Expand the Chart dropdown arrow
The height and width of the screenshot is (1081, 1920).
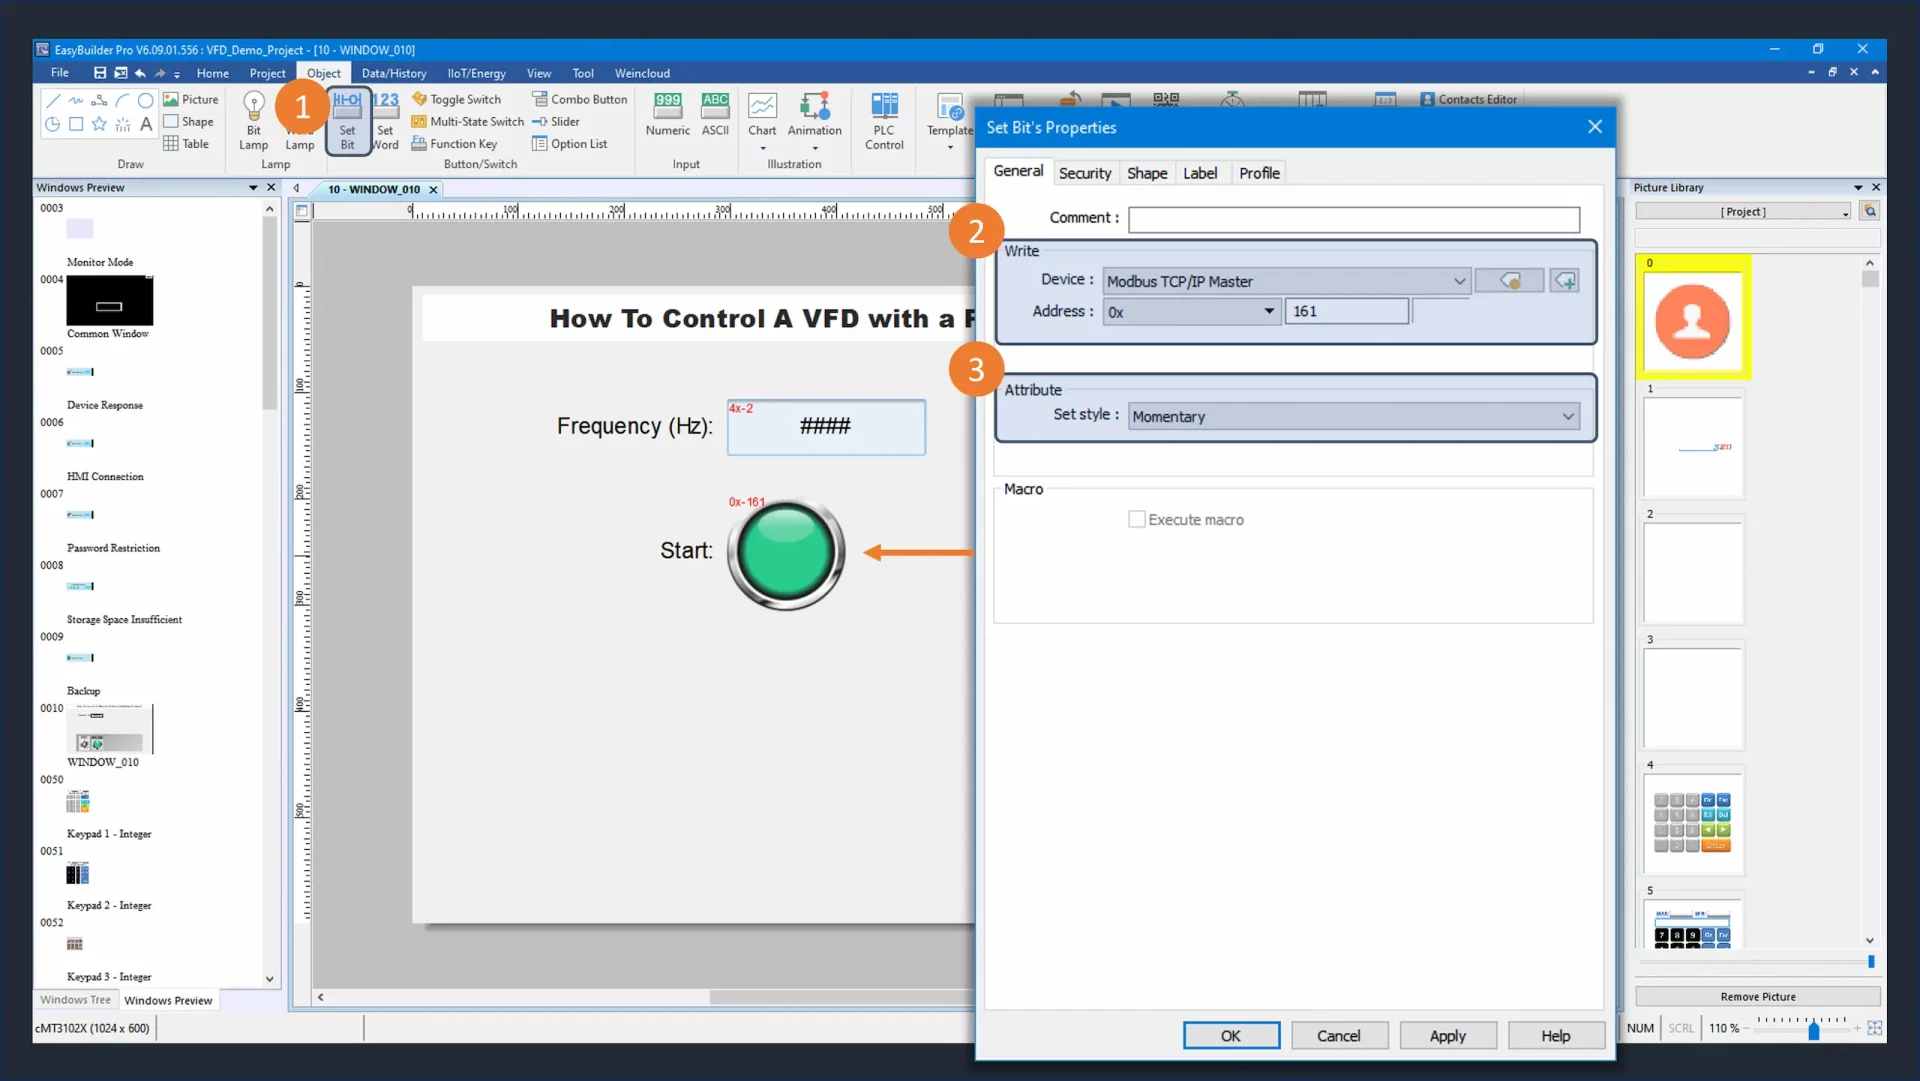(762, 149)
